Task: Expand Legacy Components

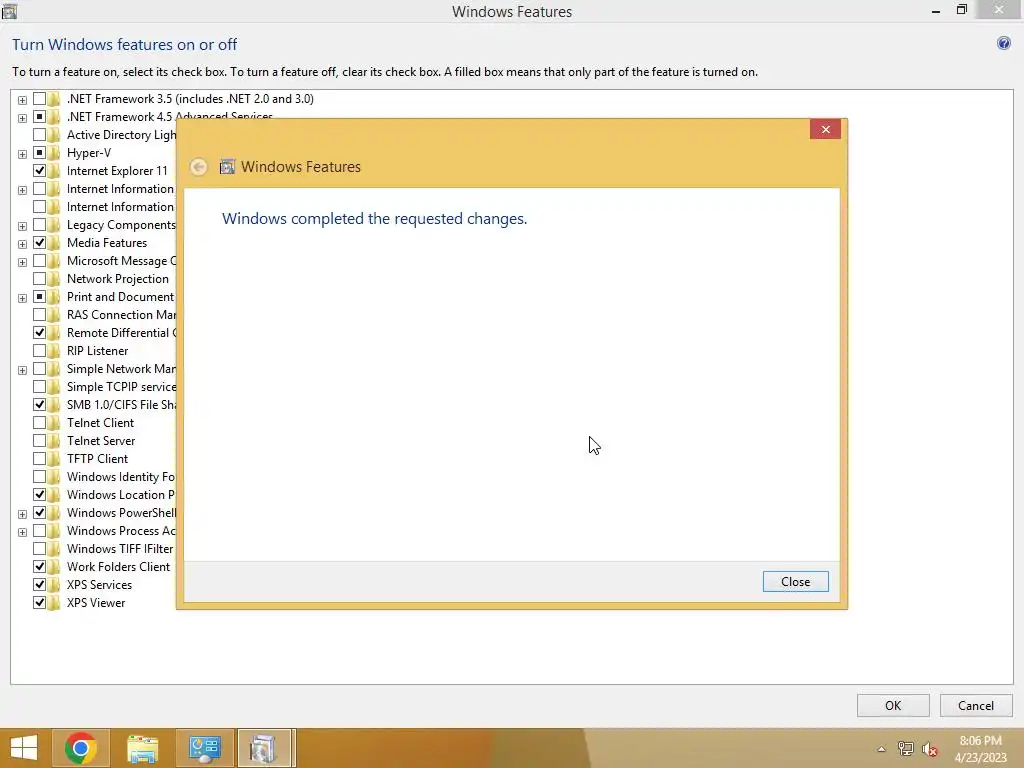Action: tap(22, 226)
